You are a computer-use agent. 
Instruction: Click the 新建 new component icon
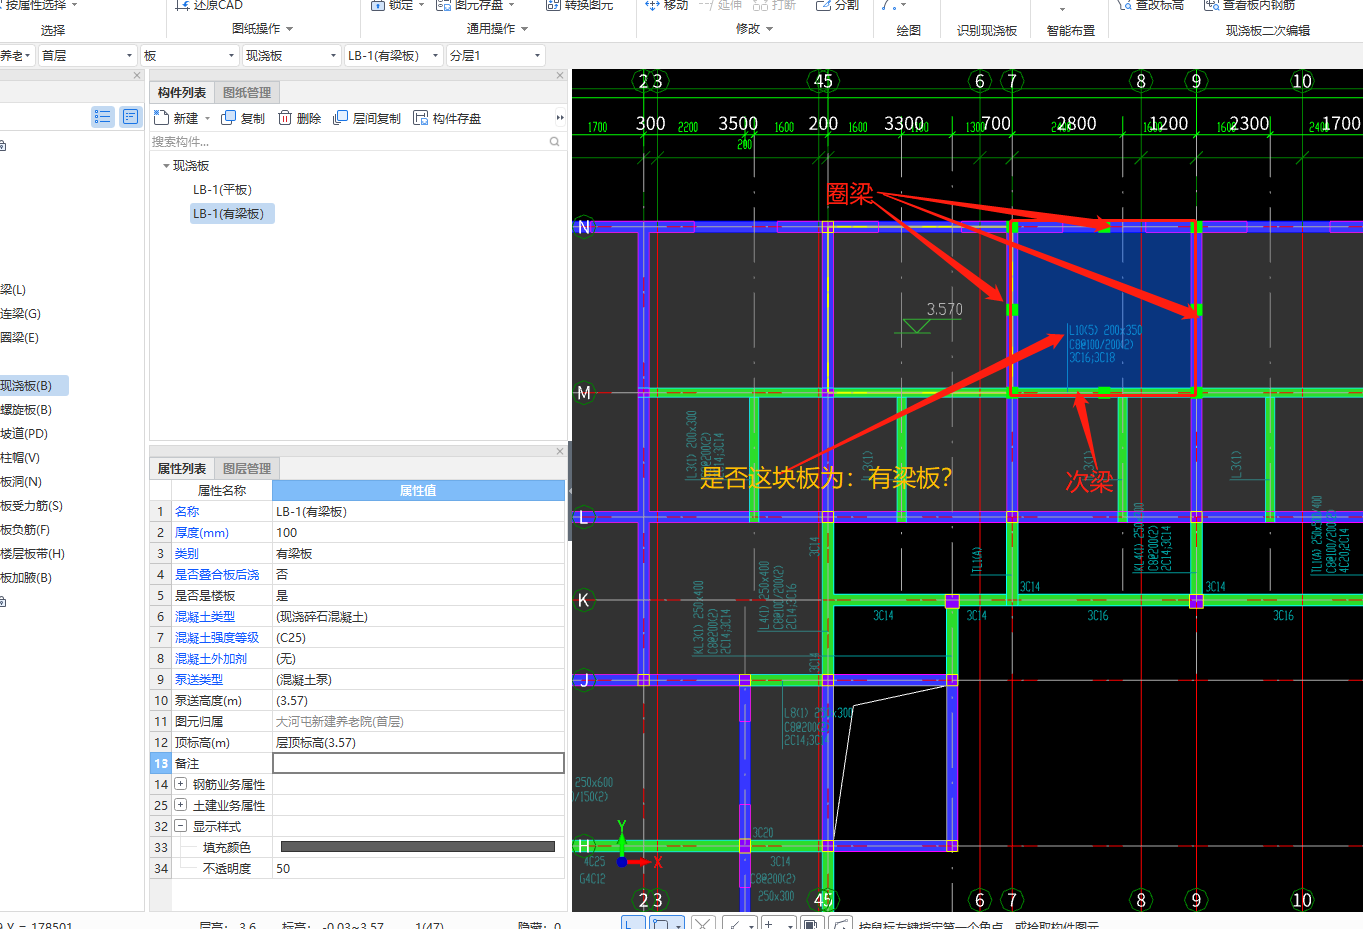pos(161,118)
